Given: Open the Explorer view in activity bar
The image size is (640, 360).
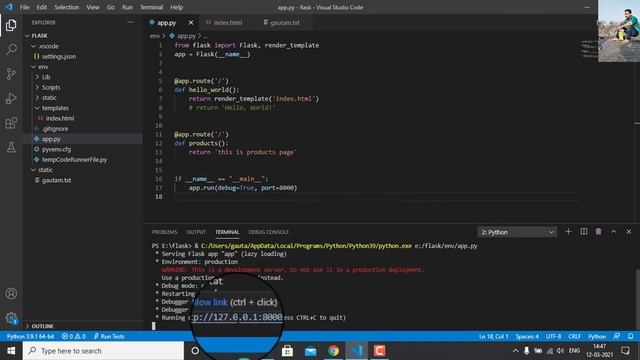Looking at the screenshot, I should tap(11, 25).
